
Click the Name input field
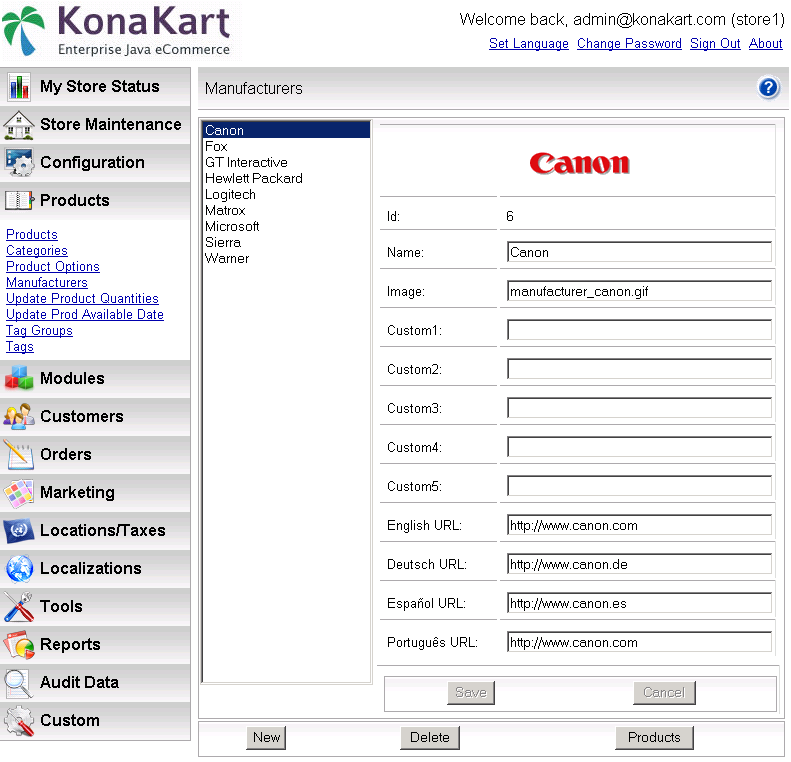click(639, 252)
